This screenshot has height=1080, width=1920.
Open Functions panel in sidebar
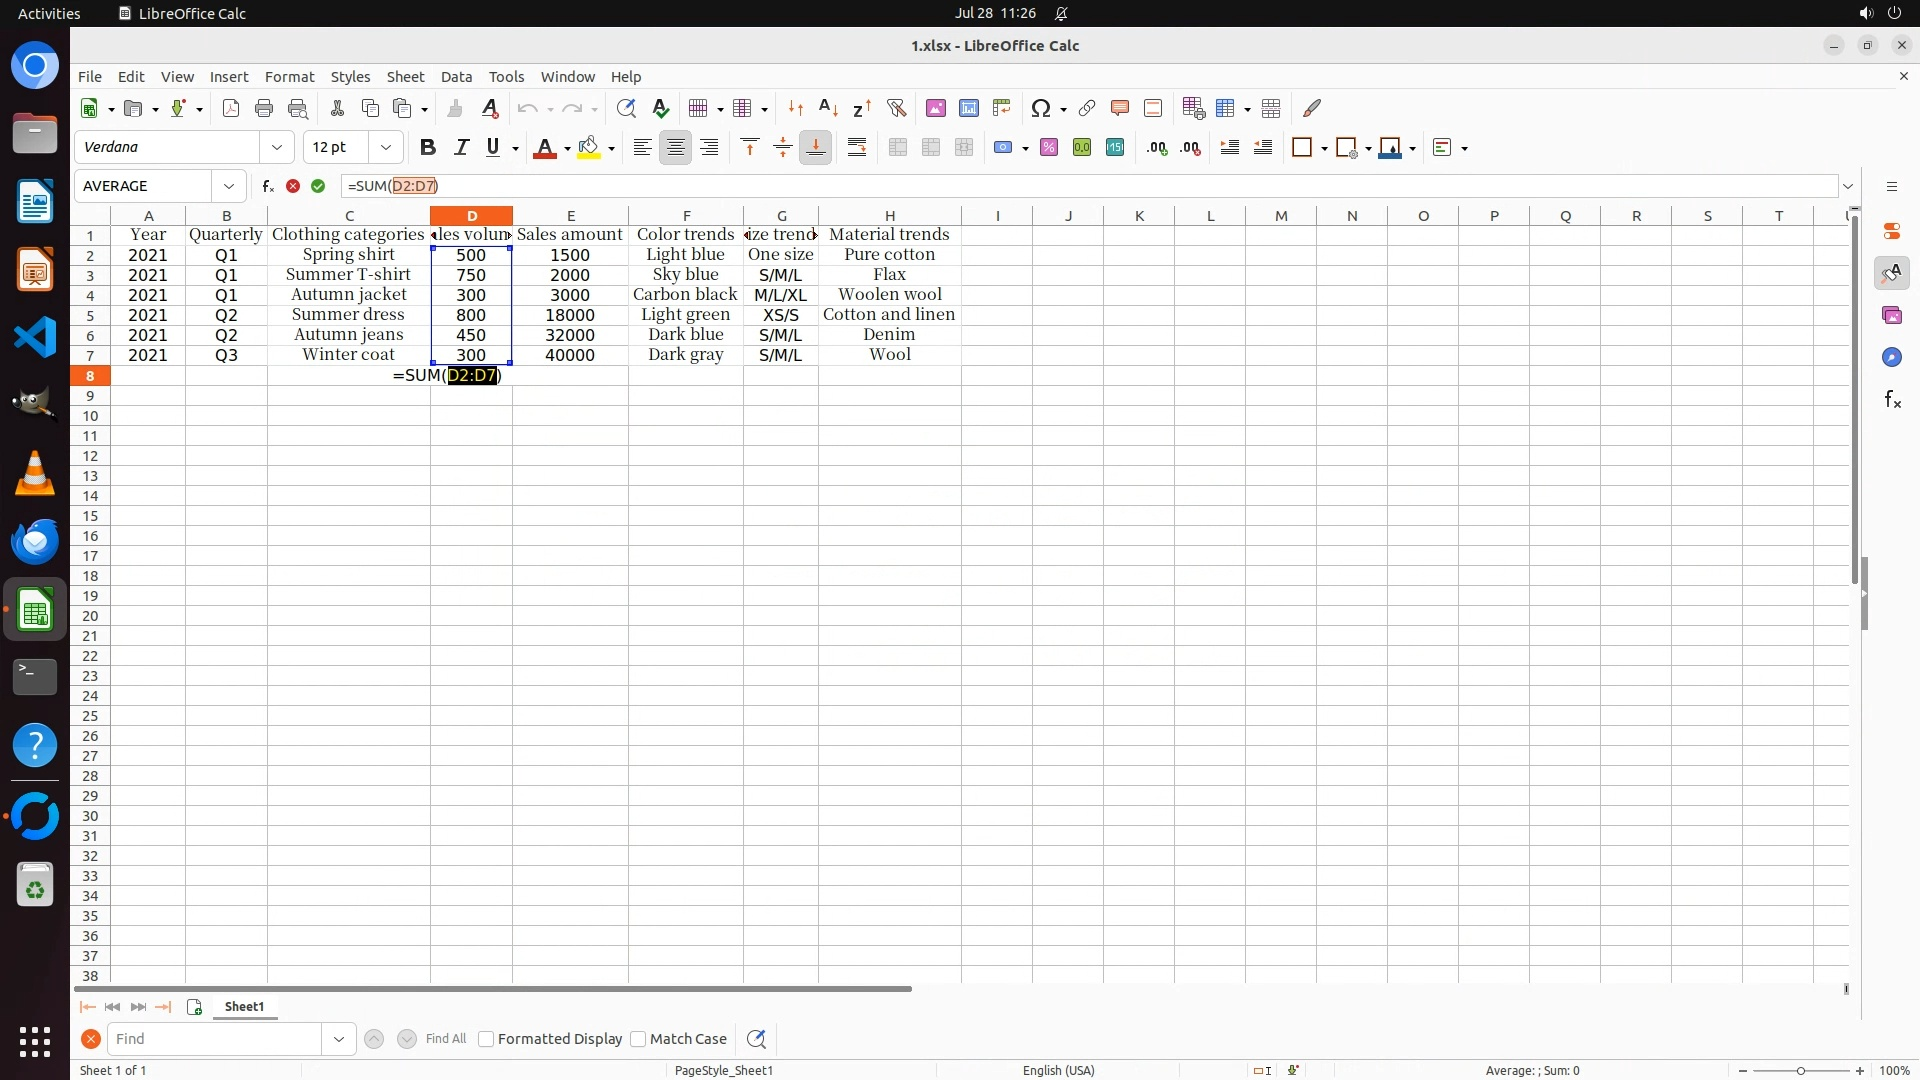tap(1892, 400)
